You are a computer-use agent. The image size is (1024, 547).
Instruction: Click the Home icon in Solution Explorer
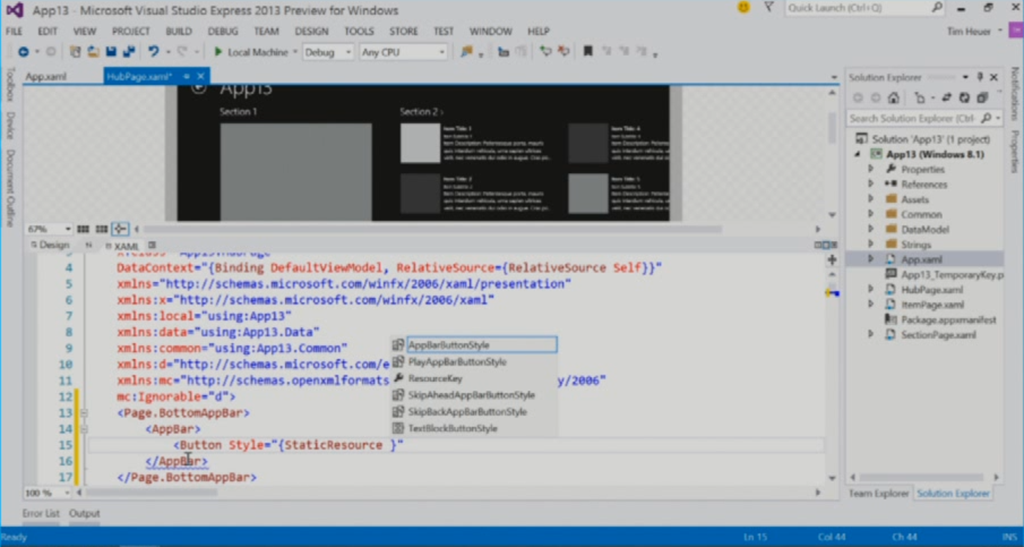[893, 98]
